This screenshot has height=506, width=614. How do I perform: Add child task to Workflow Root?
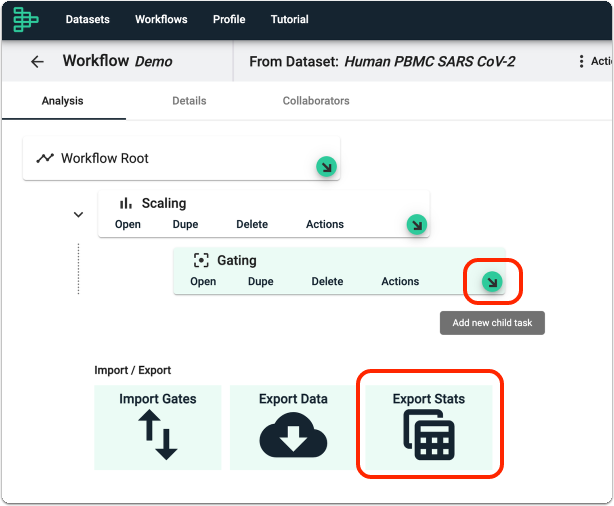(326, 167)
